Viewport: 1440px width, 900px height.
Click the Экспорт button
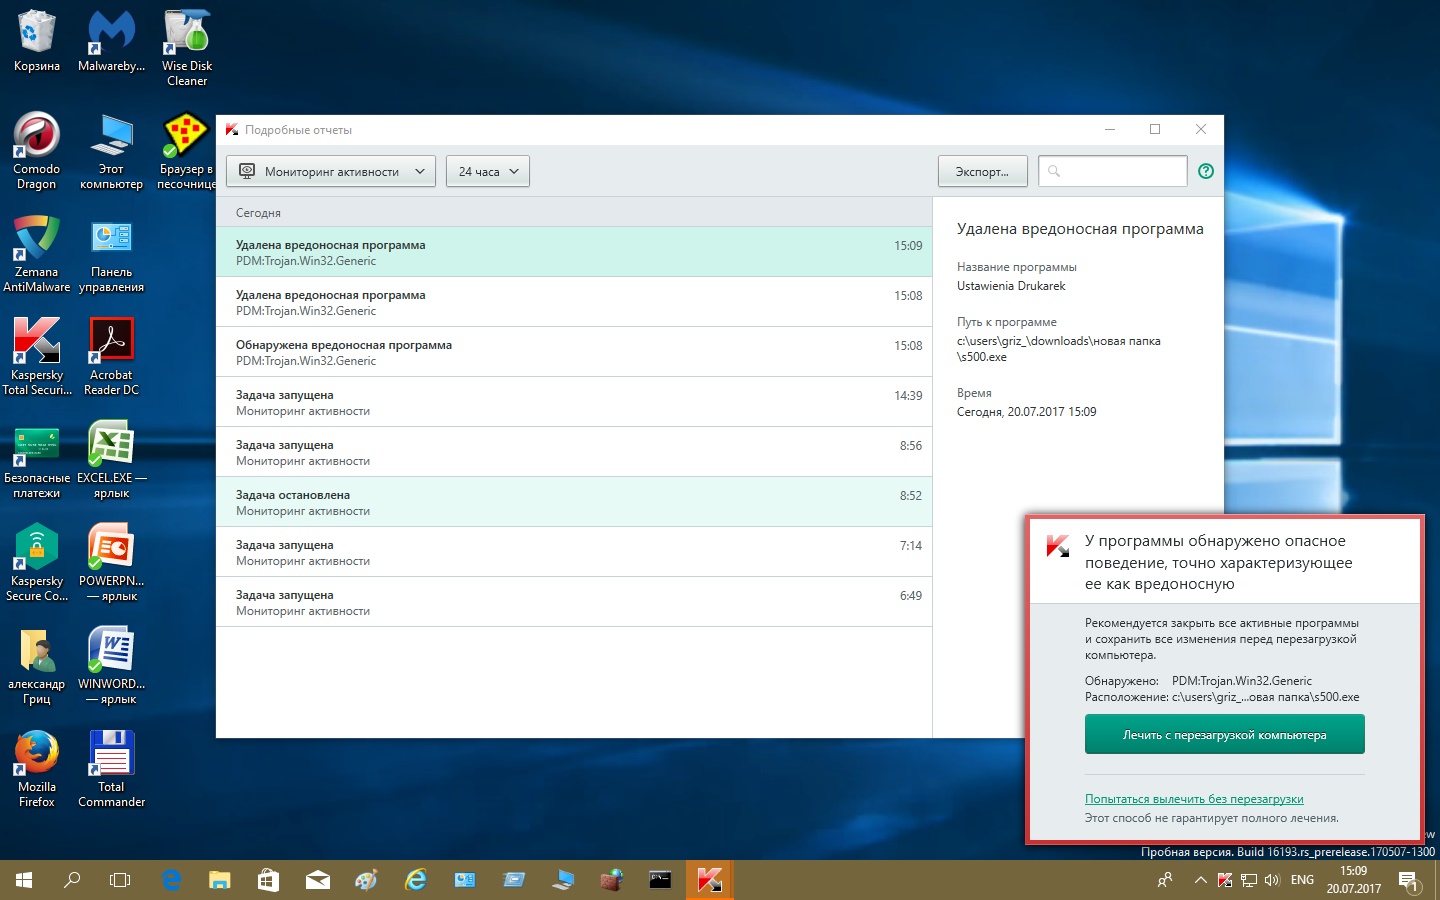point(982,171)
